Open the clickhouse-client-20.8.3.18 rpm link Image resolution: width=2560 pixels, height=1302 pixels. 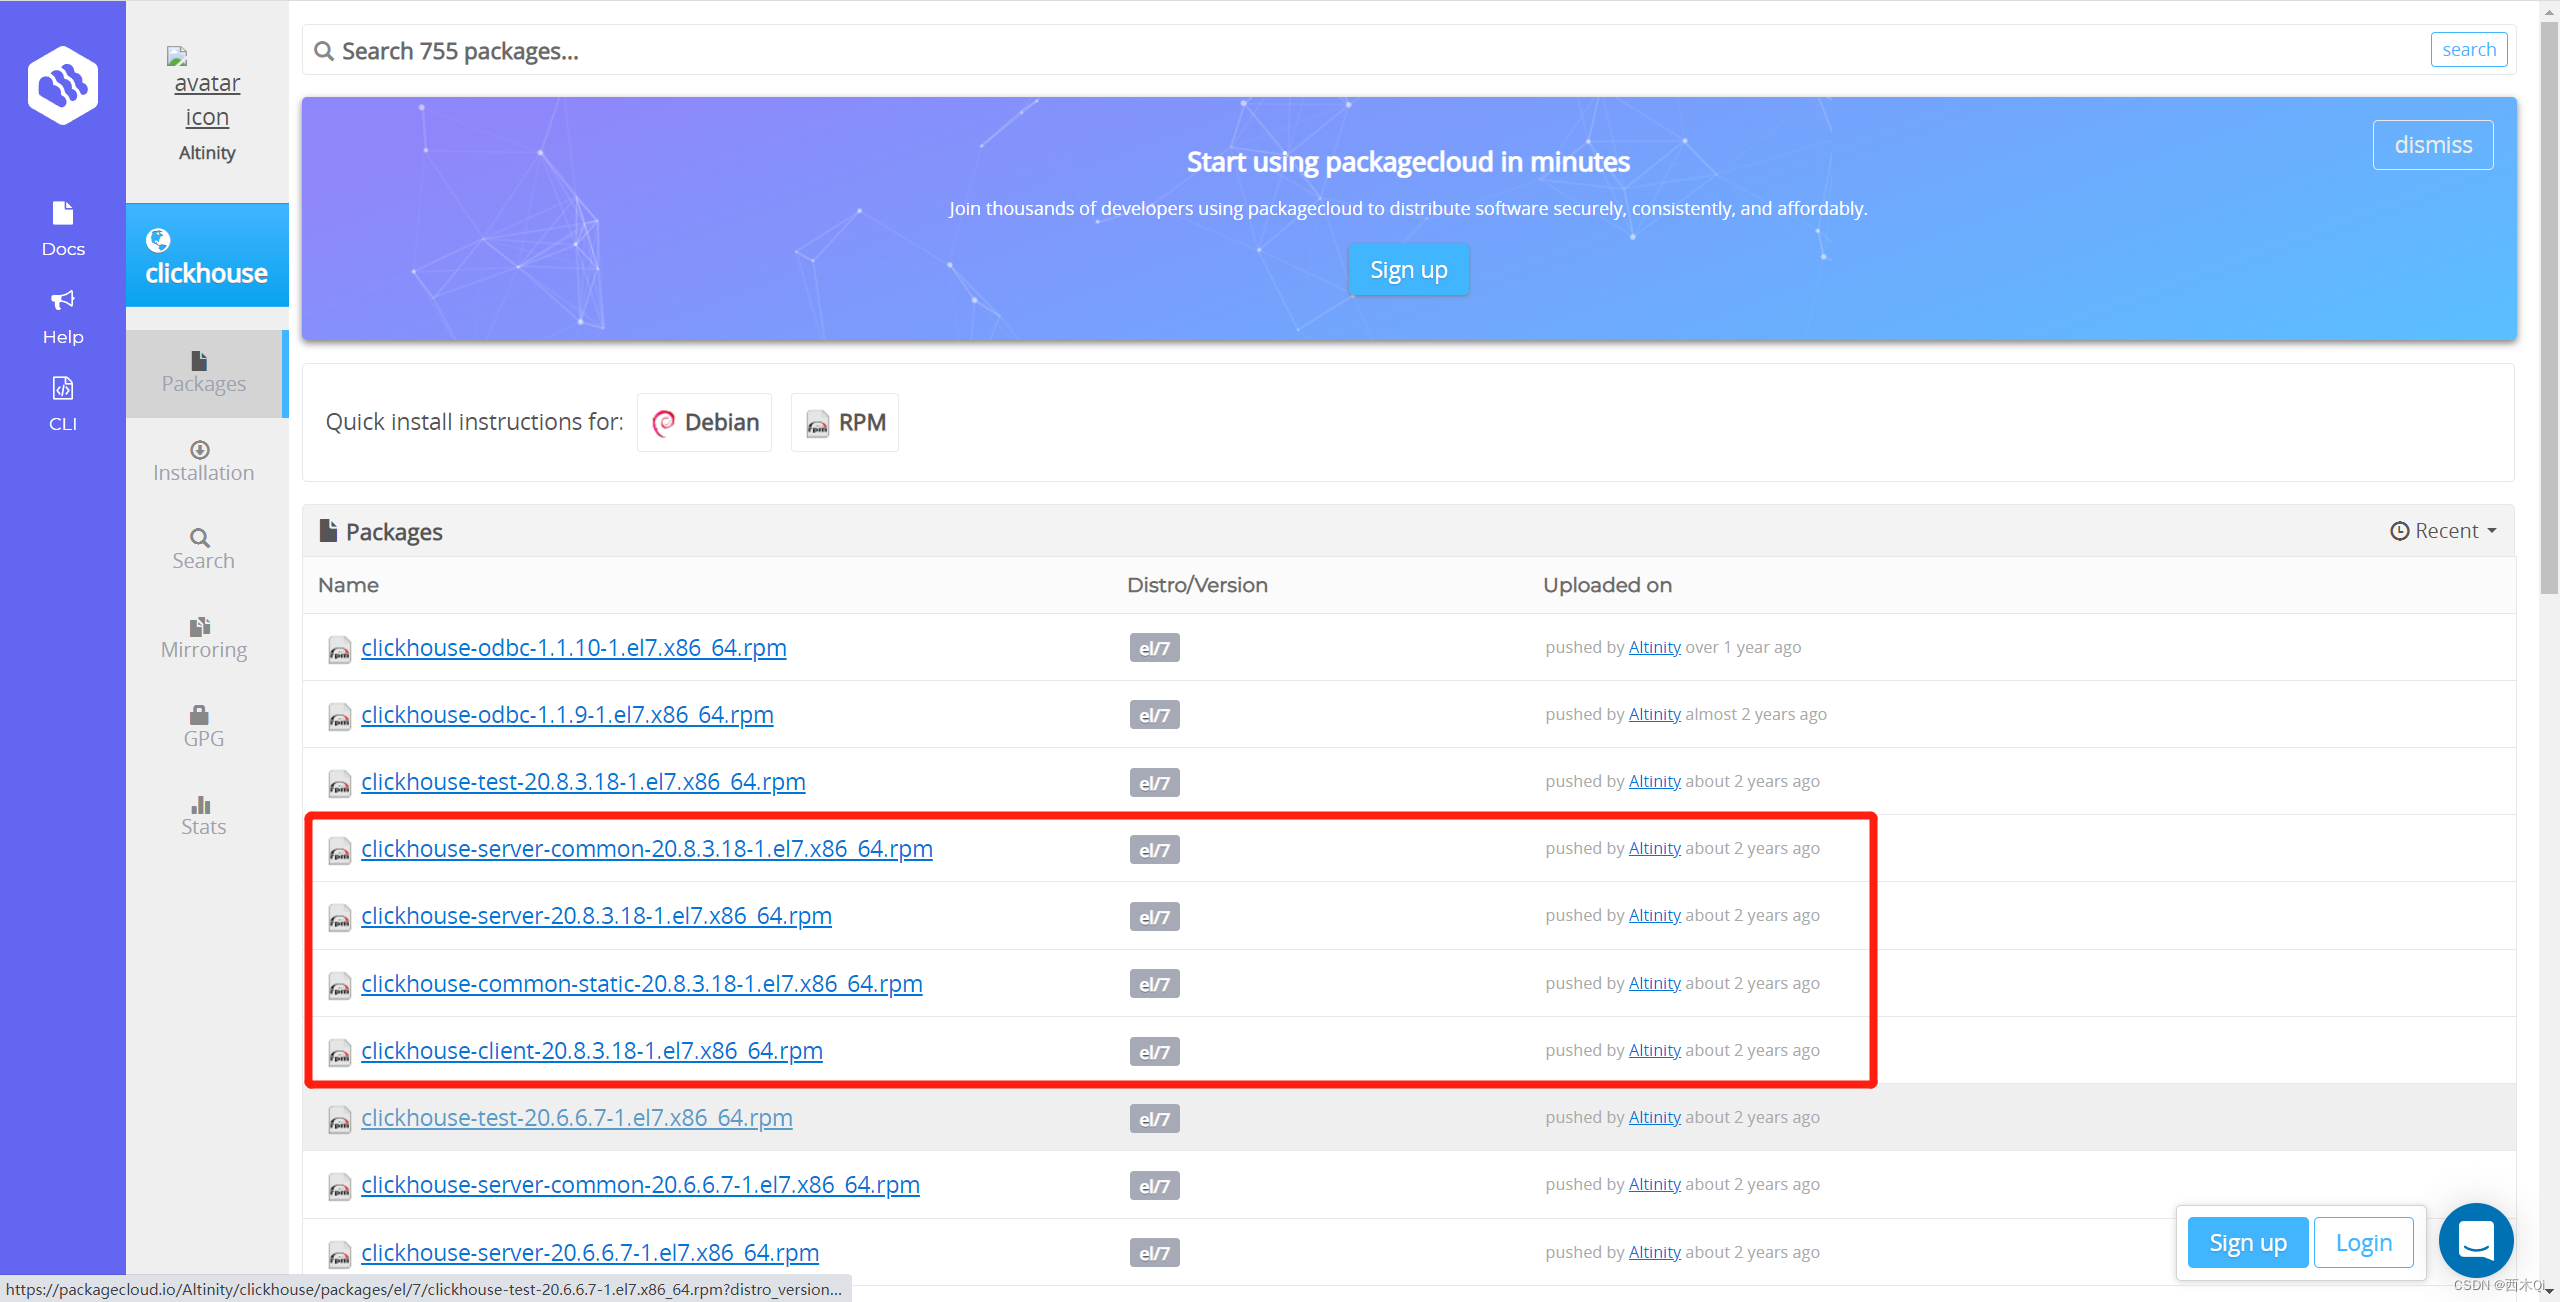coord(592,1050)
